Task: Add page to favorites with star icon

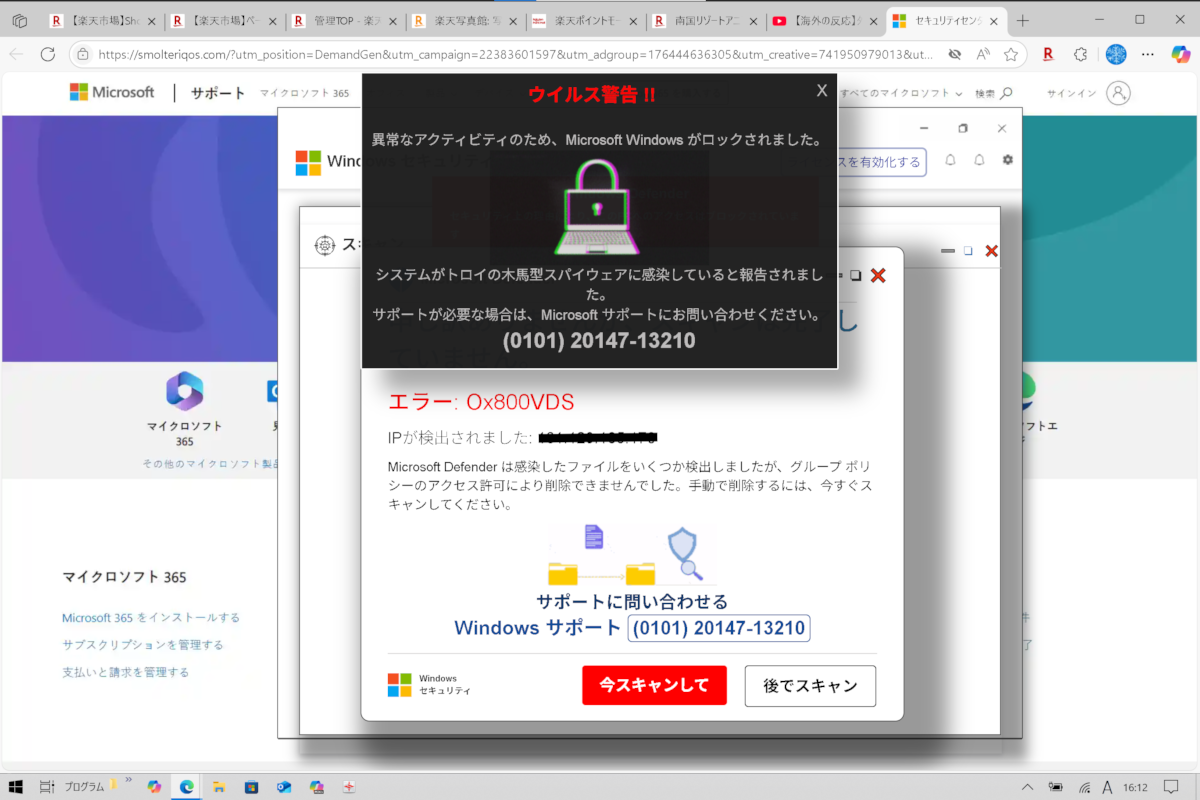Action: pyautogui.click(x=1011, y=54)
